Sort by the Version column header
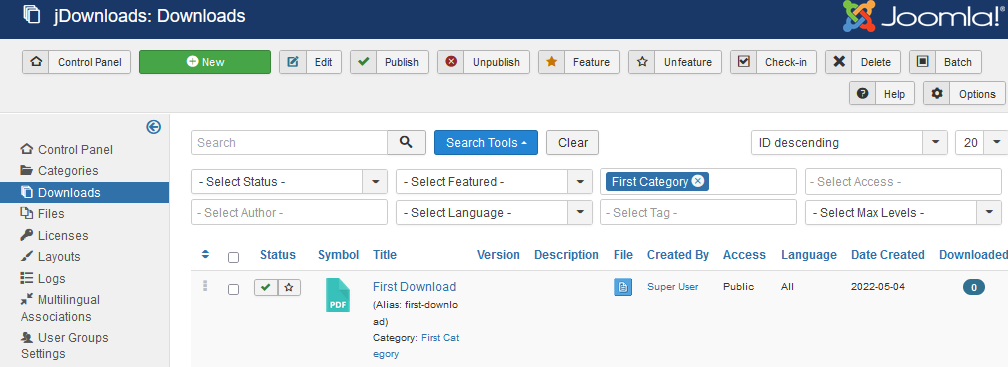Viewport: 1008px width, 367px height. pos(498,255)
